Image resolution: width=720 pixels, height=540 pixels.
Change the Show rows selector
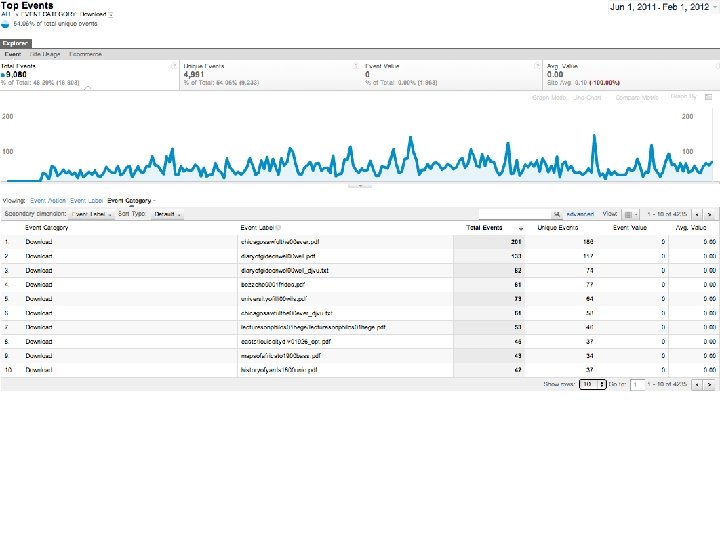click(x=593, y=384)
